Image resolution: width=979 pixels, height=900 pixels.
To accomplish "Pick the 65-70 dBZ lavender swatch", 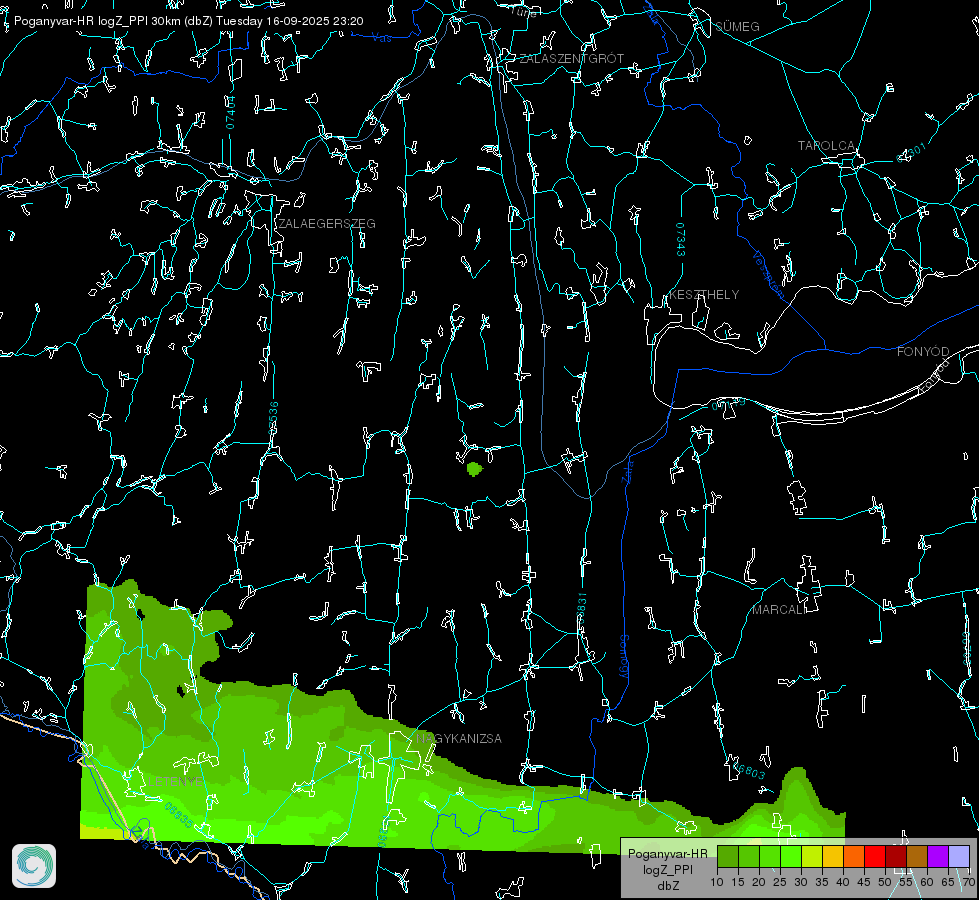I will click(x=959, y=857).
